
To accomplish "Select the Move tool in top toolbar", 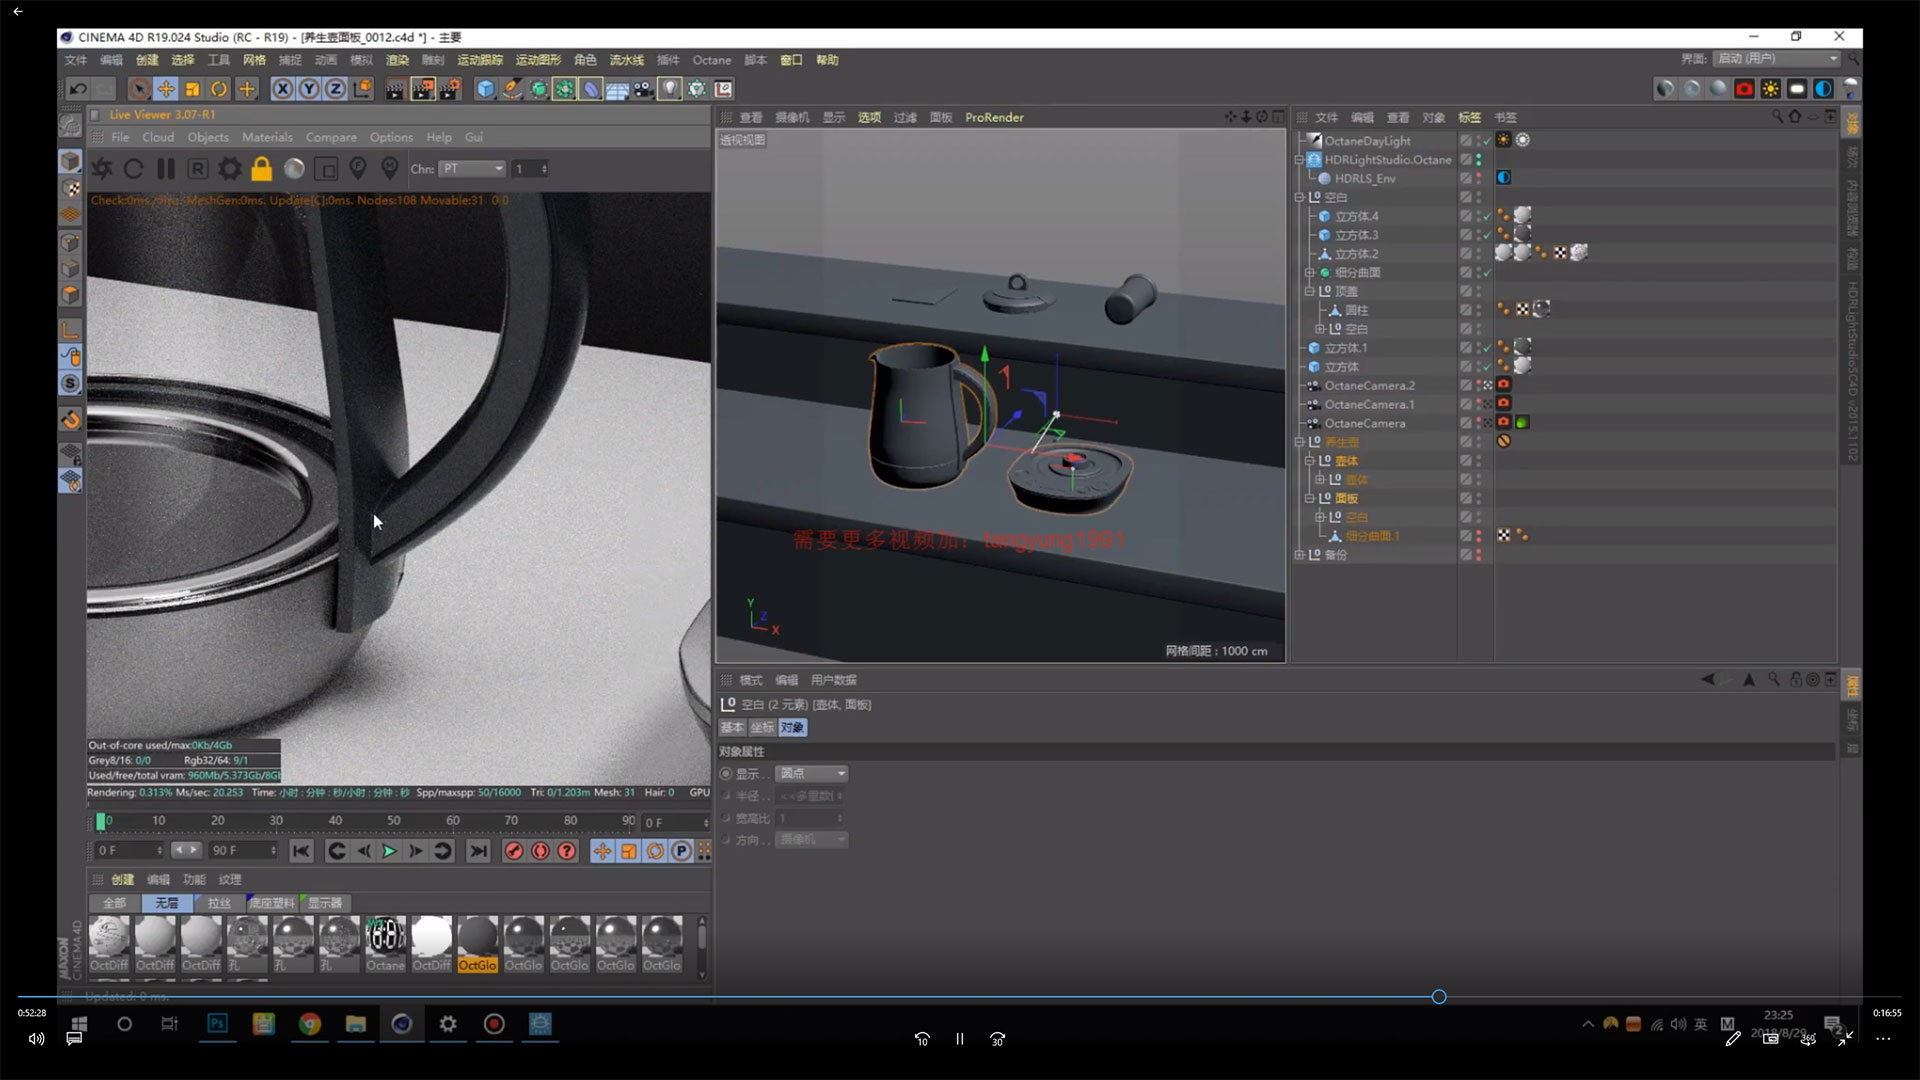I will (166, 89).
